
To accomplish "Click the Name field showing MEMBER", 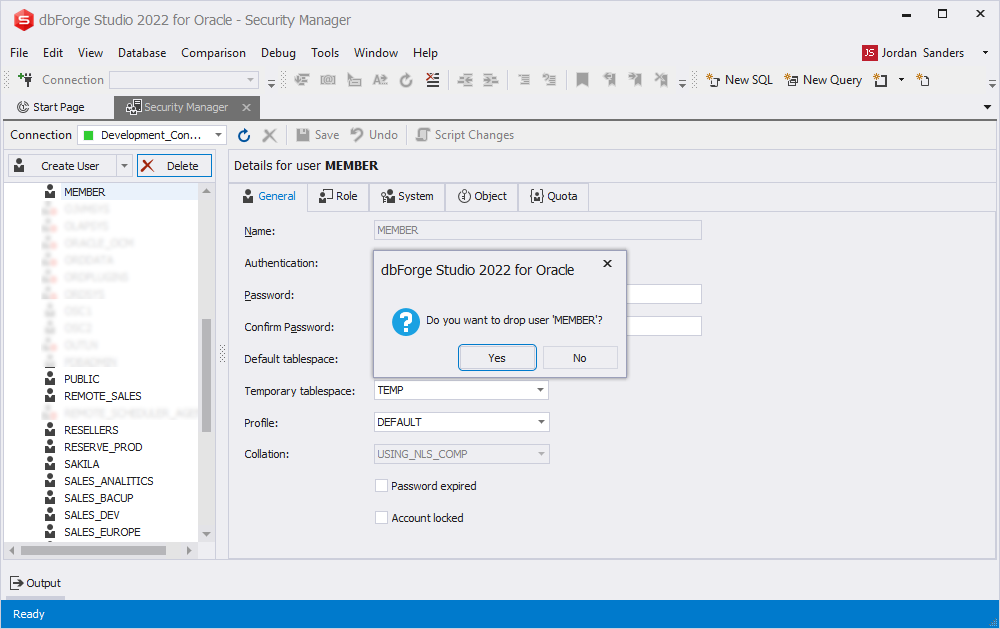I will click(x=538, y=230).
